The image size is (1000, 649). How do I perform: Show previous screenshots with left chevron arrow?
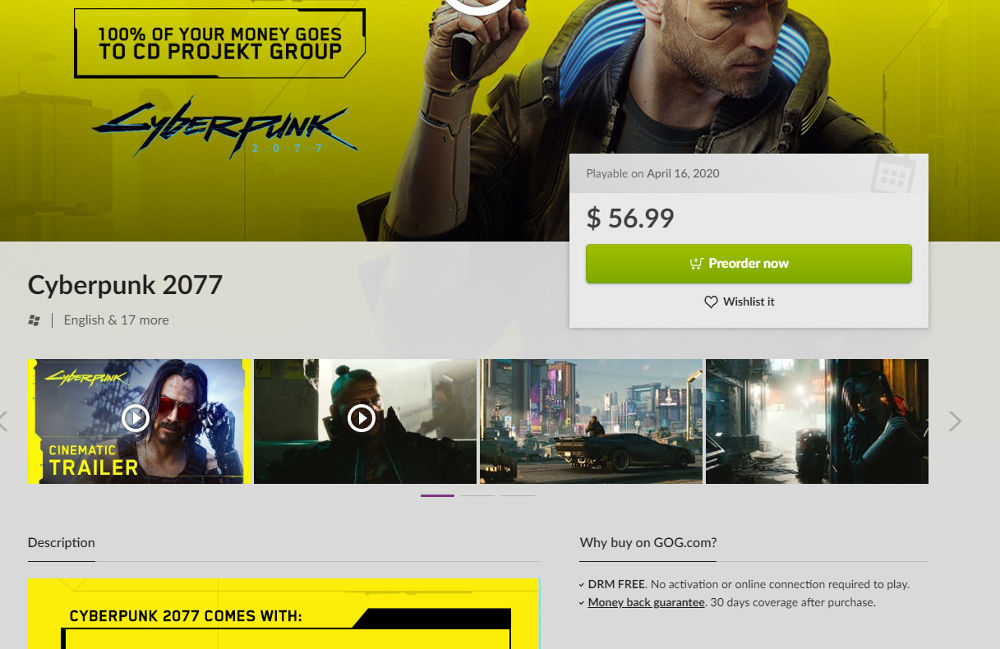3,421
